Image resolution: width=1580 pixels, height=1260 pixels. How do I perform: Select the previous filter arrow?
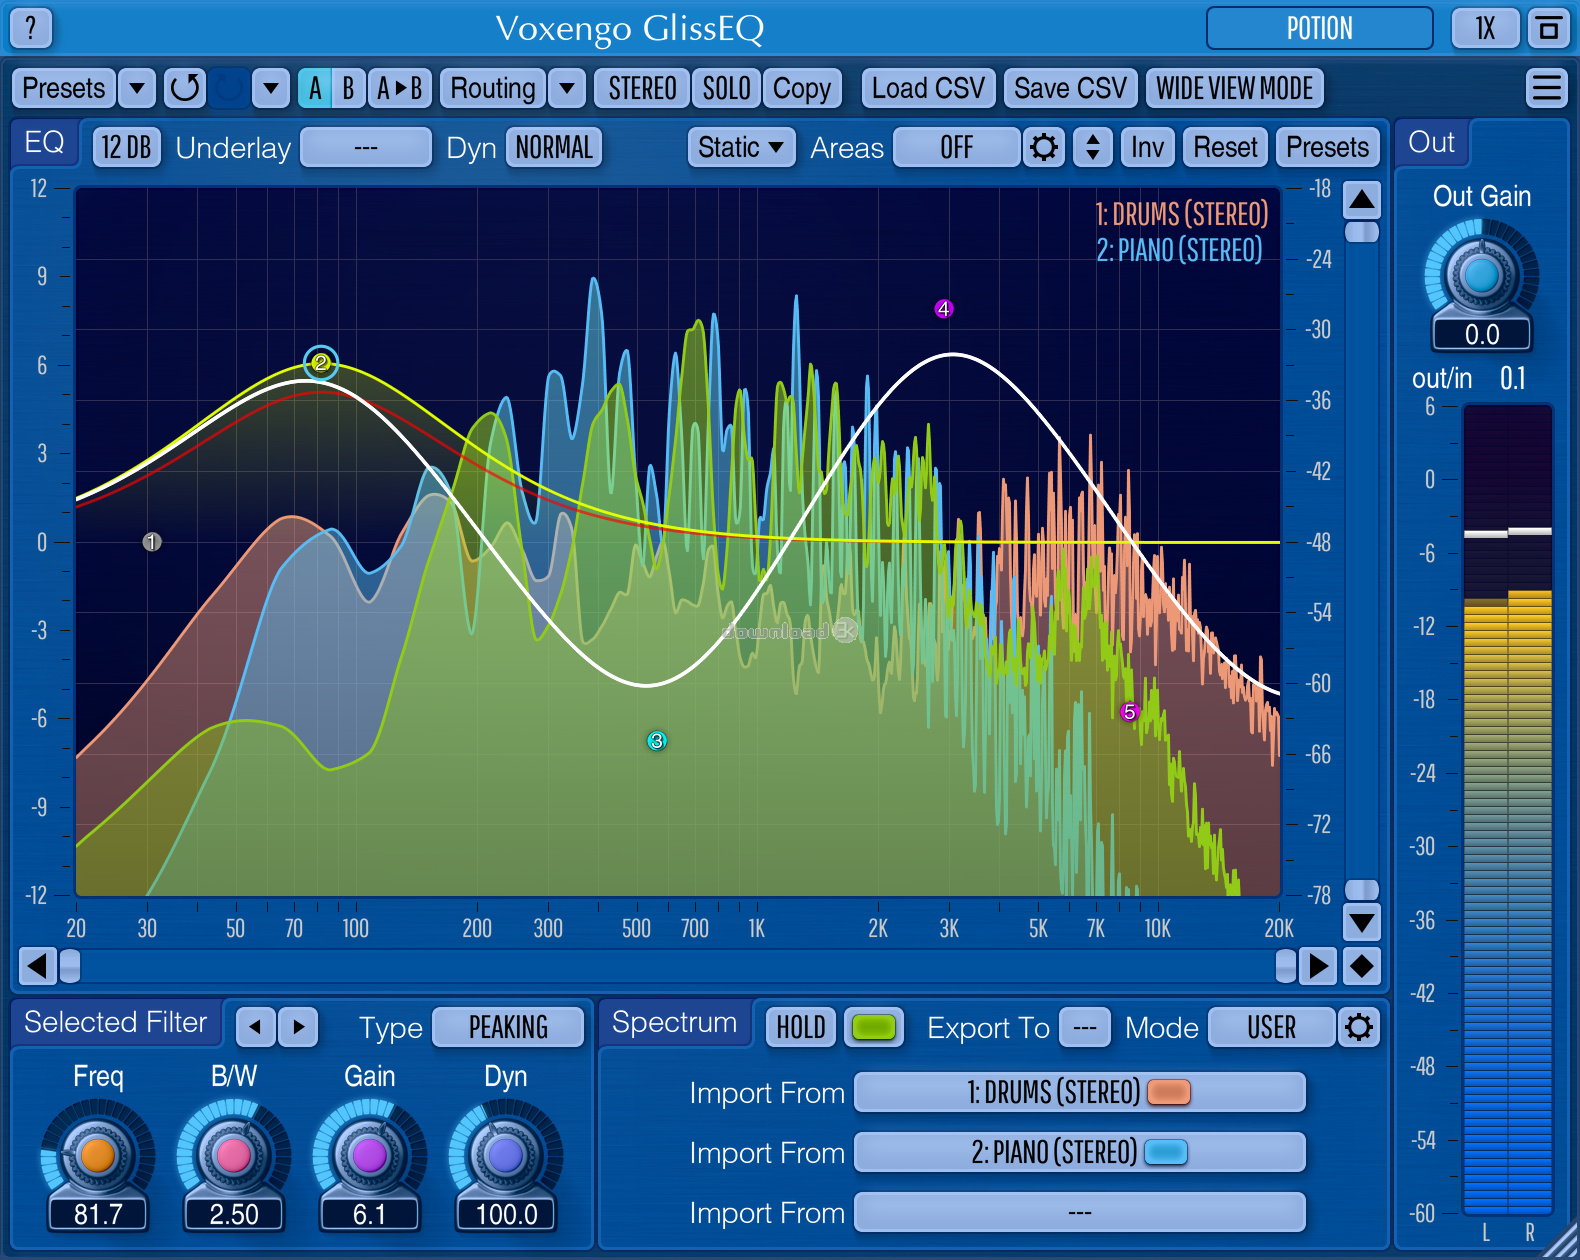pos(255,1027)
